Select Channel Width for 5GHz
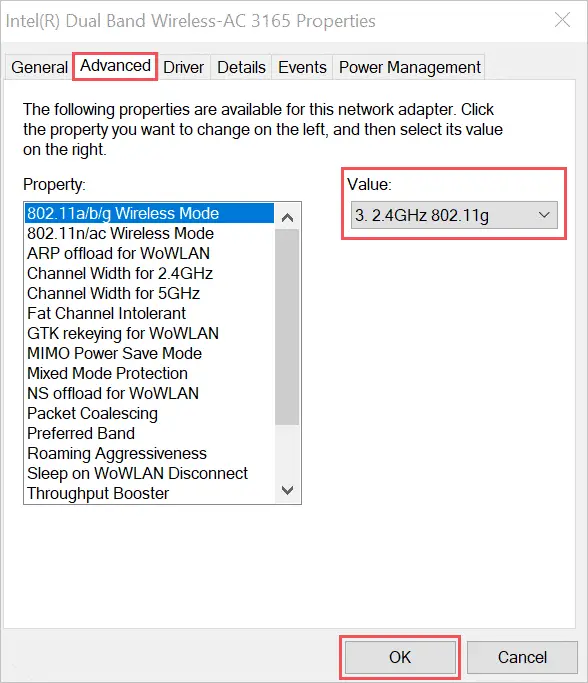Viewport: 588px width, 683px height. coord(149,294)
